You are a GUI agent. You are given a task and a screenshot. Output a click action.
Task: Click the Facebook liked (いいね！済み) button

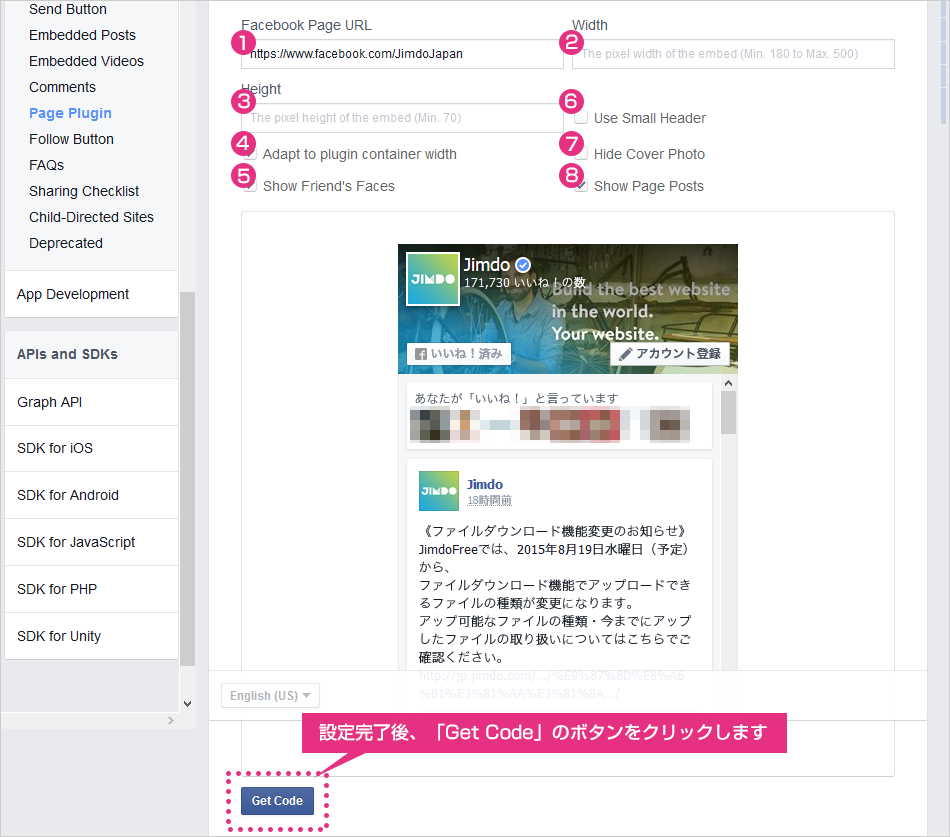(459, 354)
